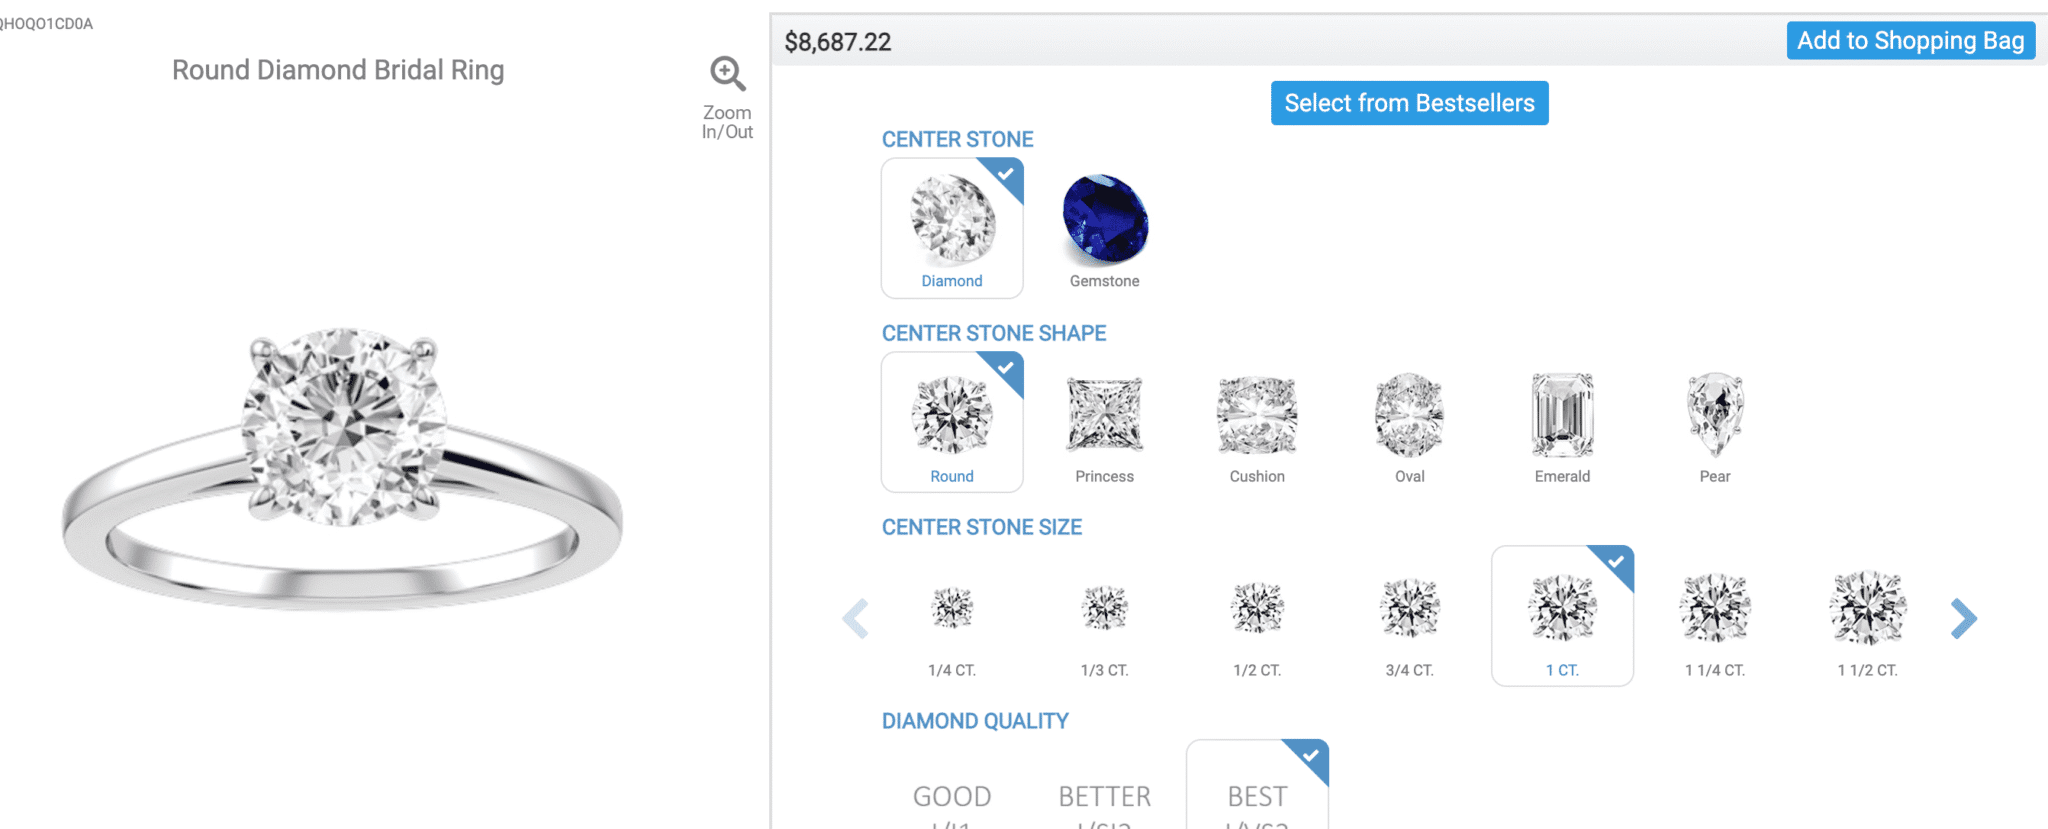Choose GOOD diamond quality
The image size is (2048, 829).
pos(952,797)
